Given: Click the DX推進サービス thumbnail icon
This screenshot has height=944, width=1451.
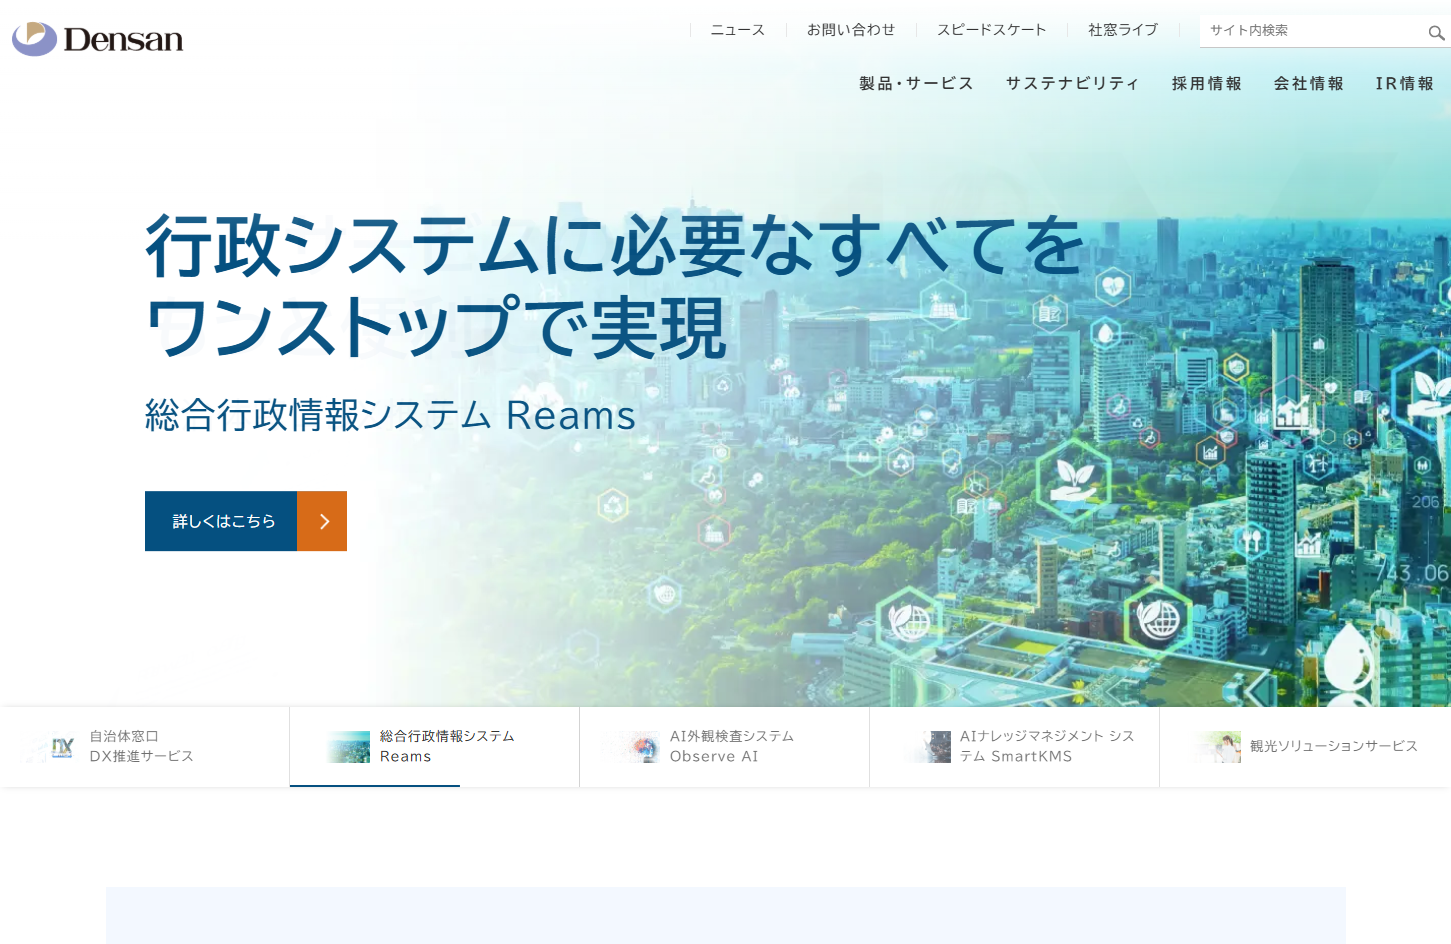Looking at the screenshot, I should pos(62,747).
